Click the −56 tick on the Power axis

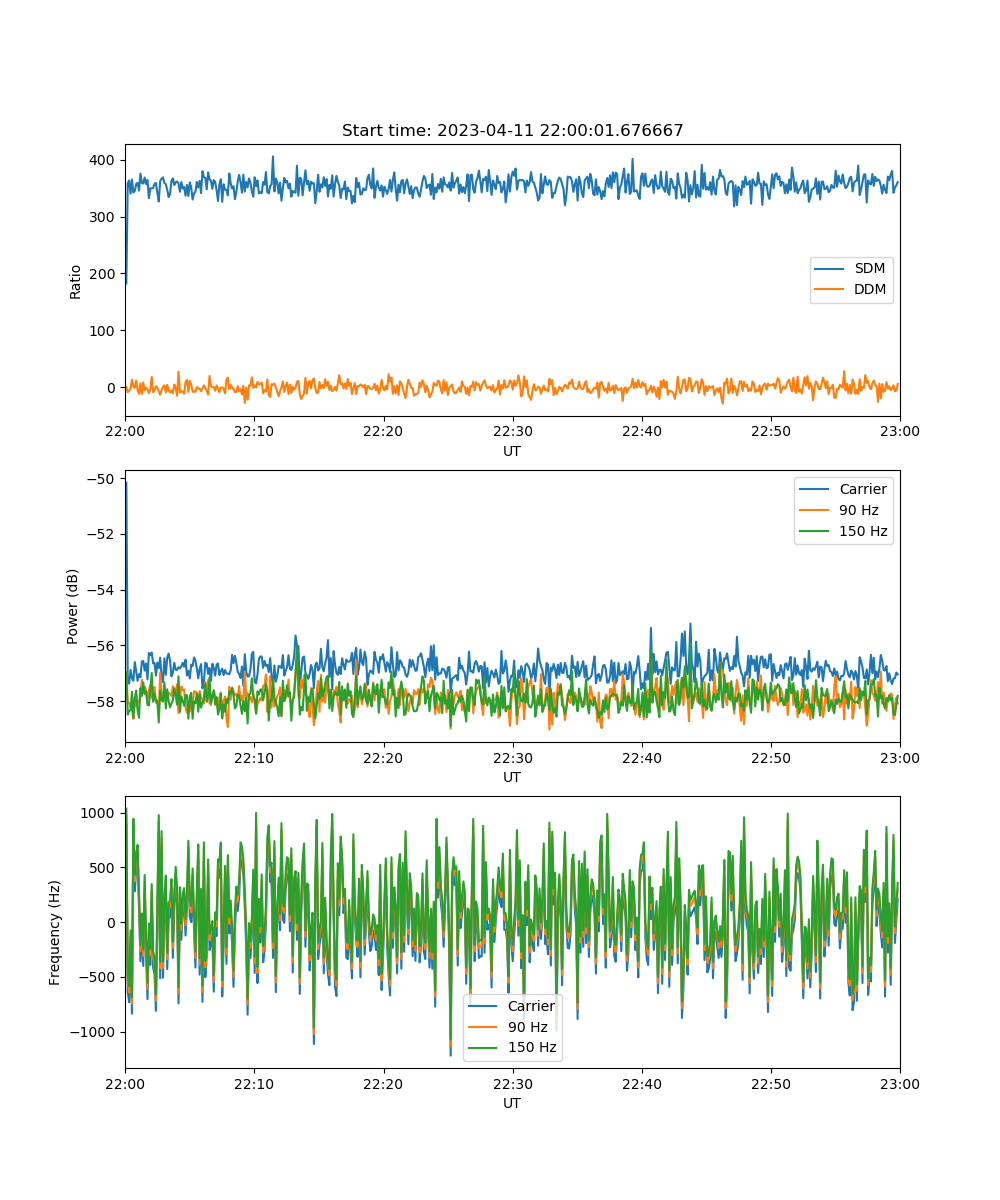coord(102,646)
